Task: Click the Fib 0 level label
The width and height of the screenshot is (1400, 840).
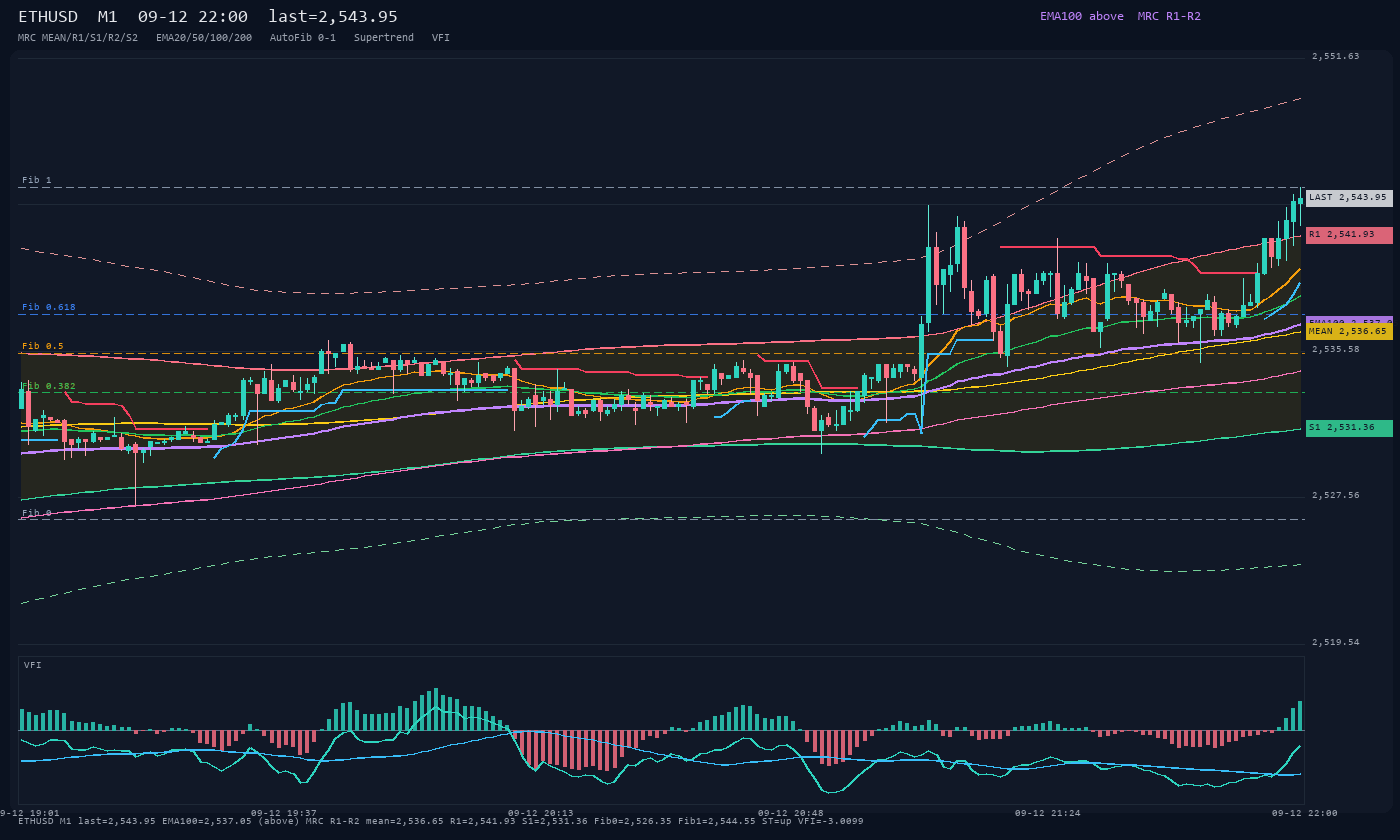Action: click(x=37, y=513)
